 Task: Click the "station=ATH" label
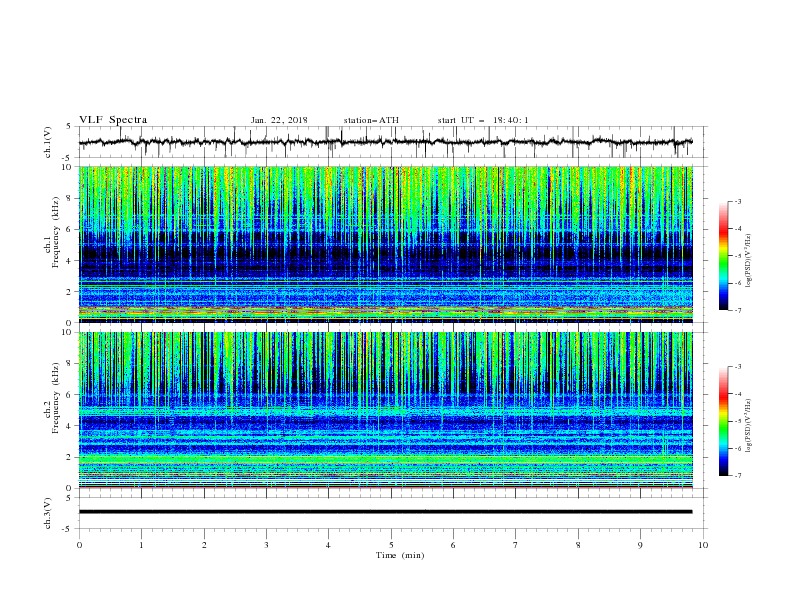coord(371,120)
